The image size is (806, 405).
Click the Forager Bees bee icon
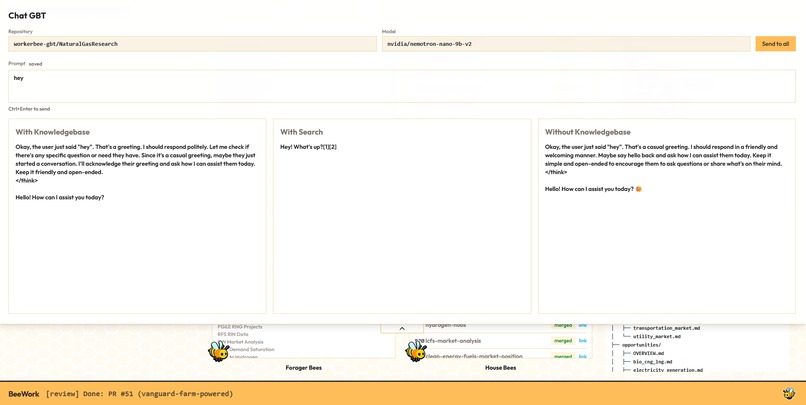point(219,351)
